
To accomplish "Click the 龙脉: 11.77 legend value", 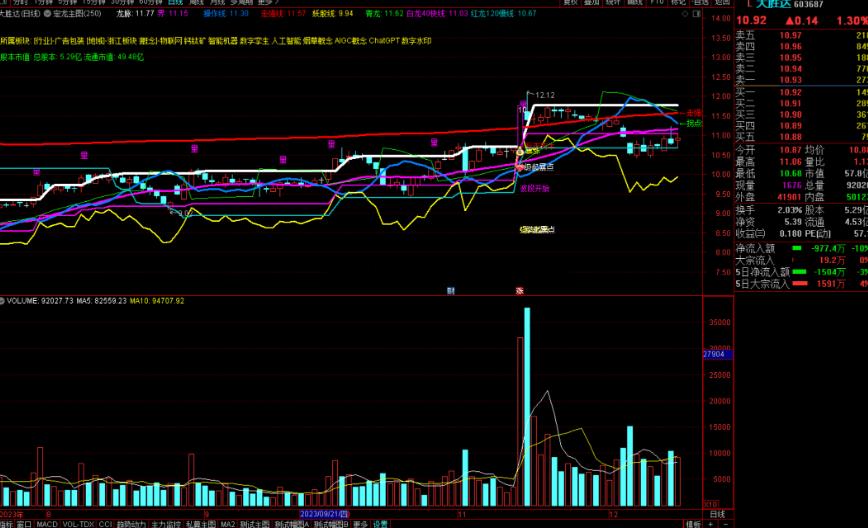I will [x=135, y=13].
